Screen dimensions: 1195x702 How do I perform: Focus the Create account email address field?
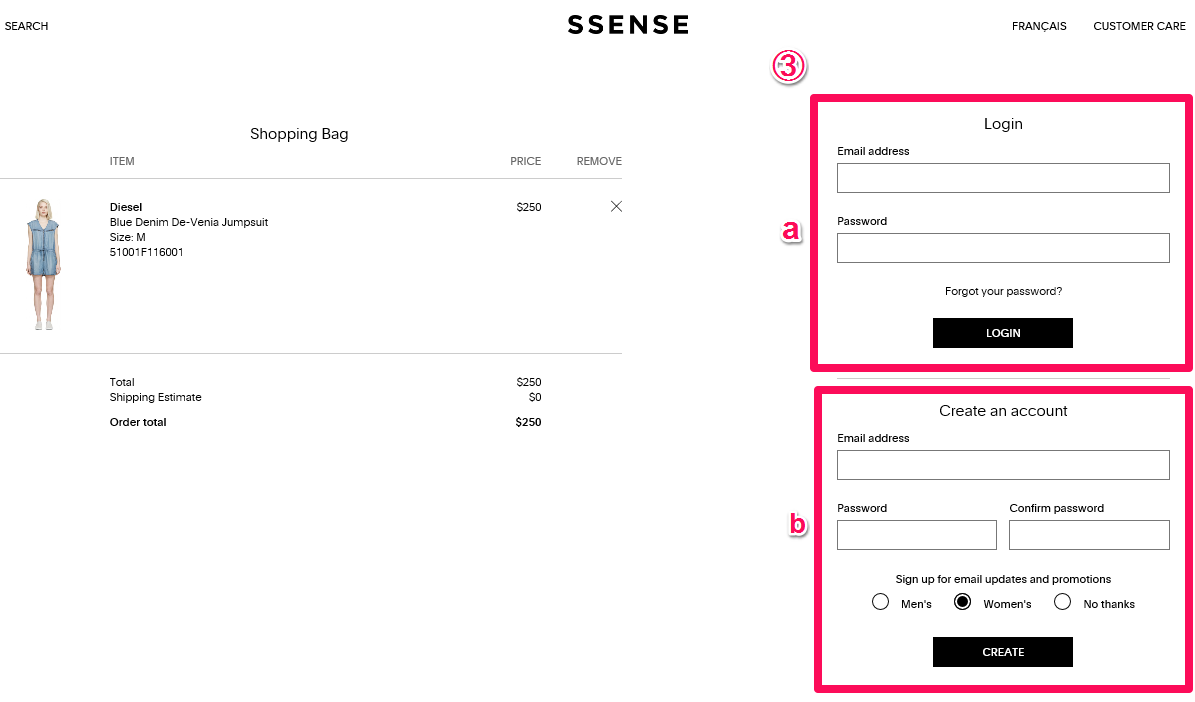click(1003, 465)
